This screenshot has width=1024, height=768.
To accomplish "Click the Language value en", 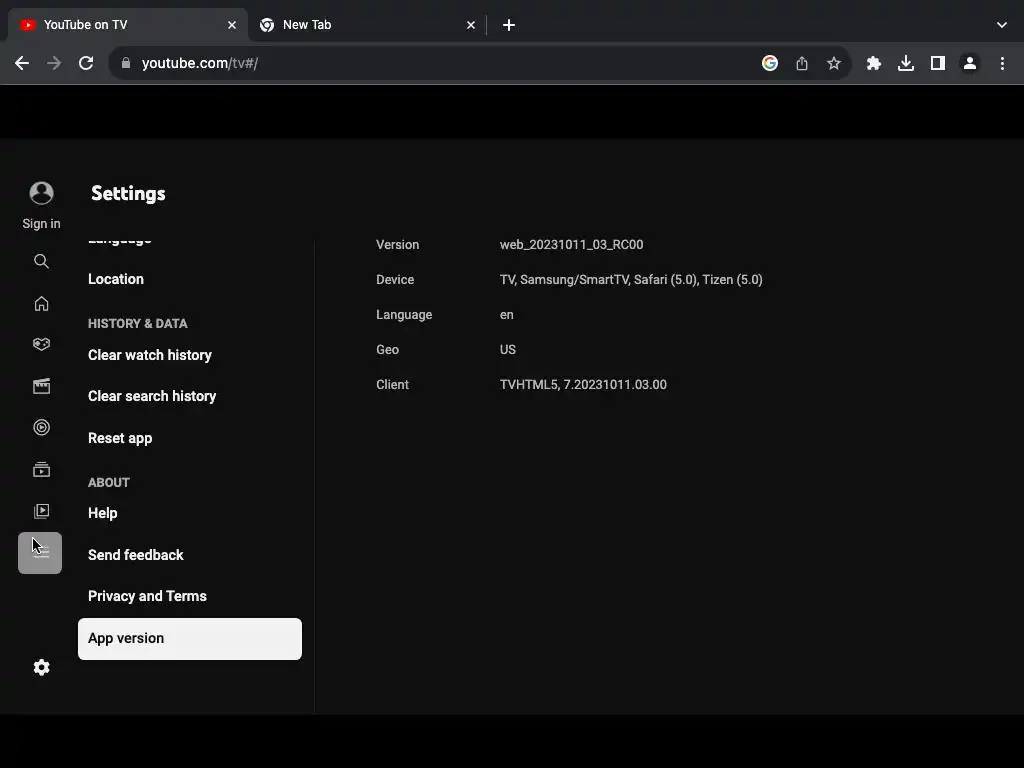I will tap(506, 315).
